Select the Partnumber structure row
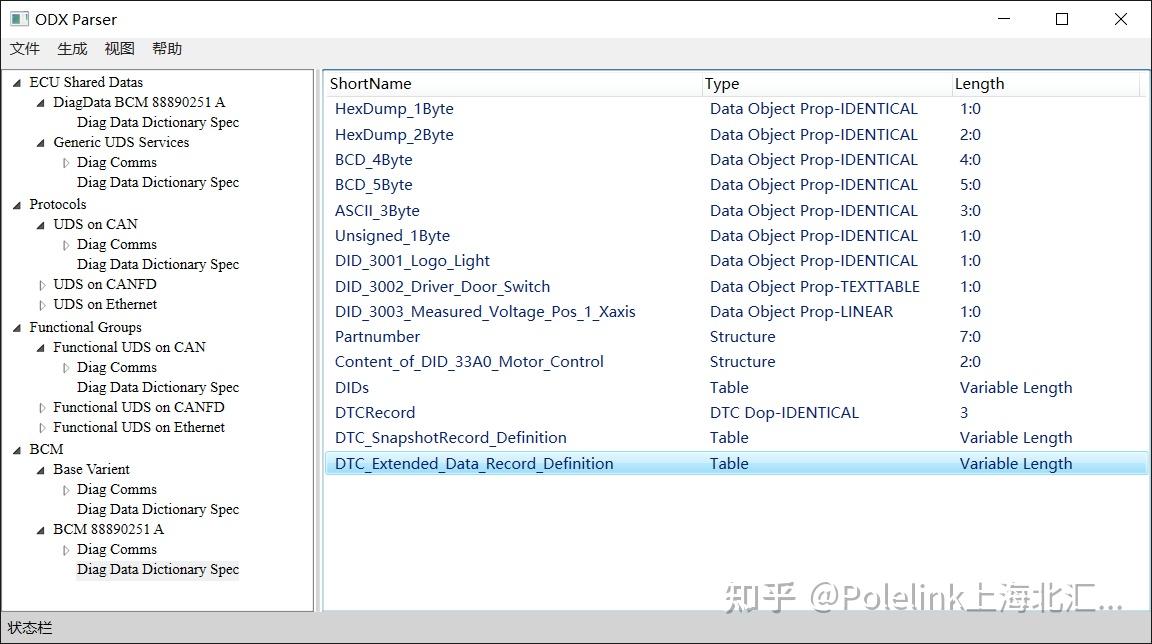Viewport: 1152px width, 644px height. coord(377,336)
